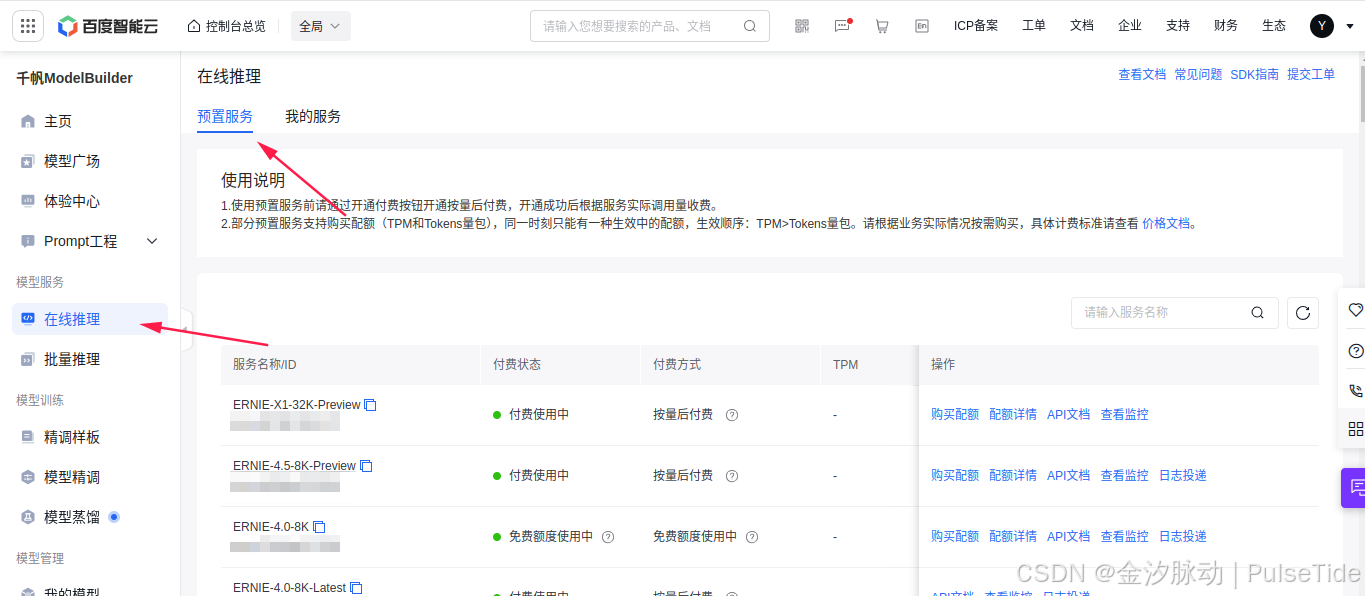Open 工单 in header
Screen dimensions: 1365x596
(x=1034, y=26)
